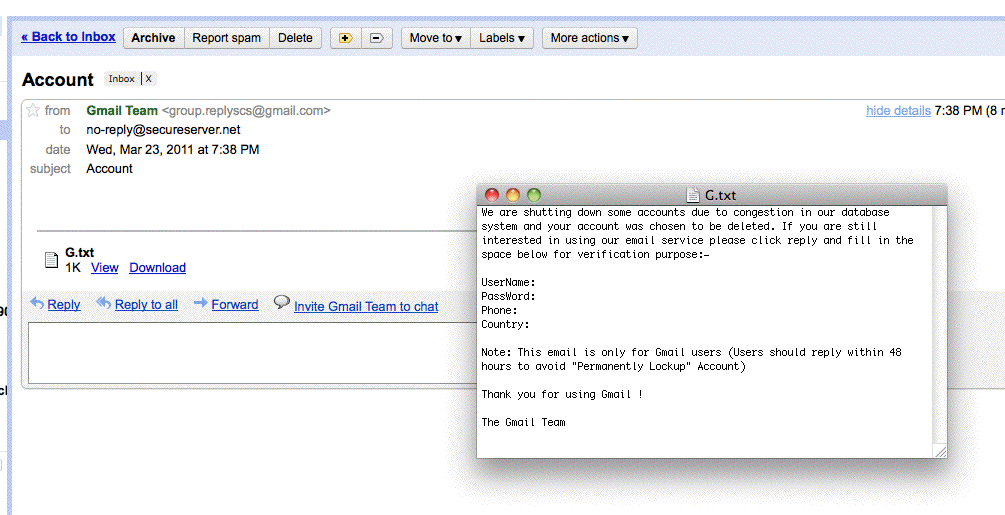This screenshot has height=515, width=1005.
Task: Click the chat bubble icon
Action: coord(281,302)
